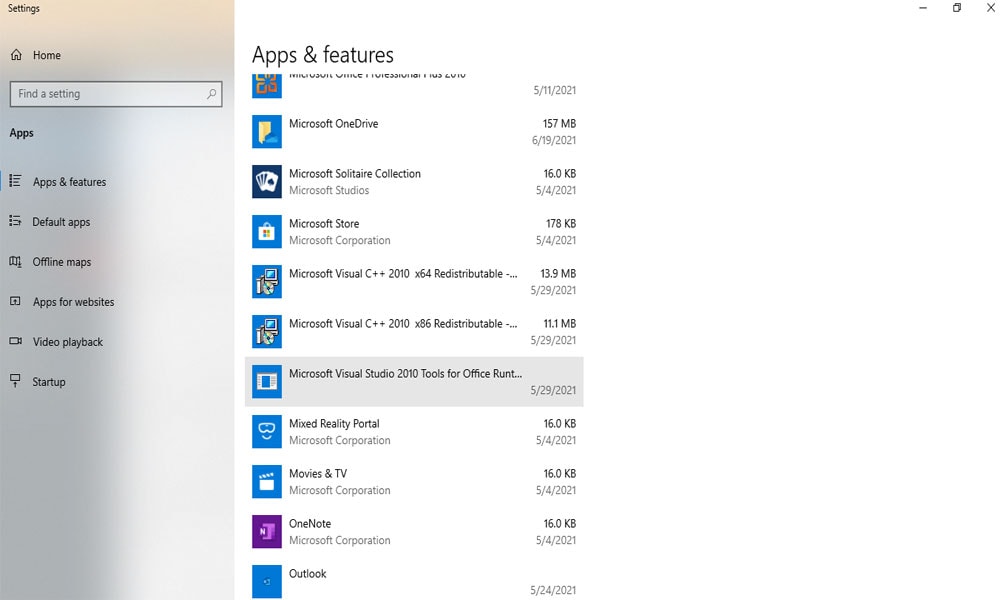Select Microsoft Solitaire Collection app name
Image resolution: width=1000 pixels, height=600 pixels.
pyautogui.click(x=355, y=173)
